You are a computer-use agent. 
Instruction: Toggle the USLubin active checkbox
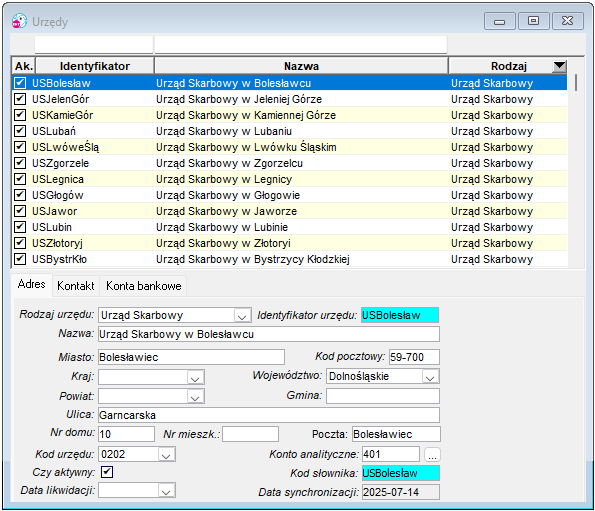click(x=20, y=227)
